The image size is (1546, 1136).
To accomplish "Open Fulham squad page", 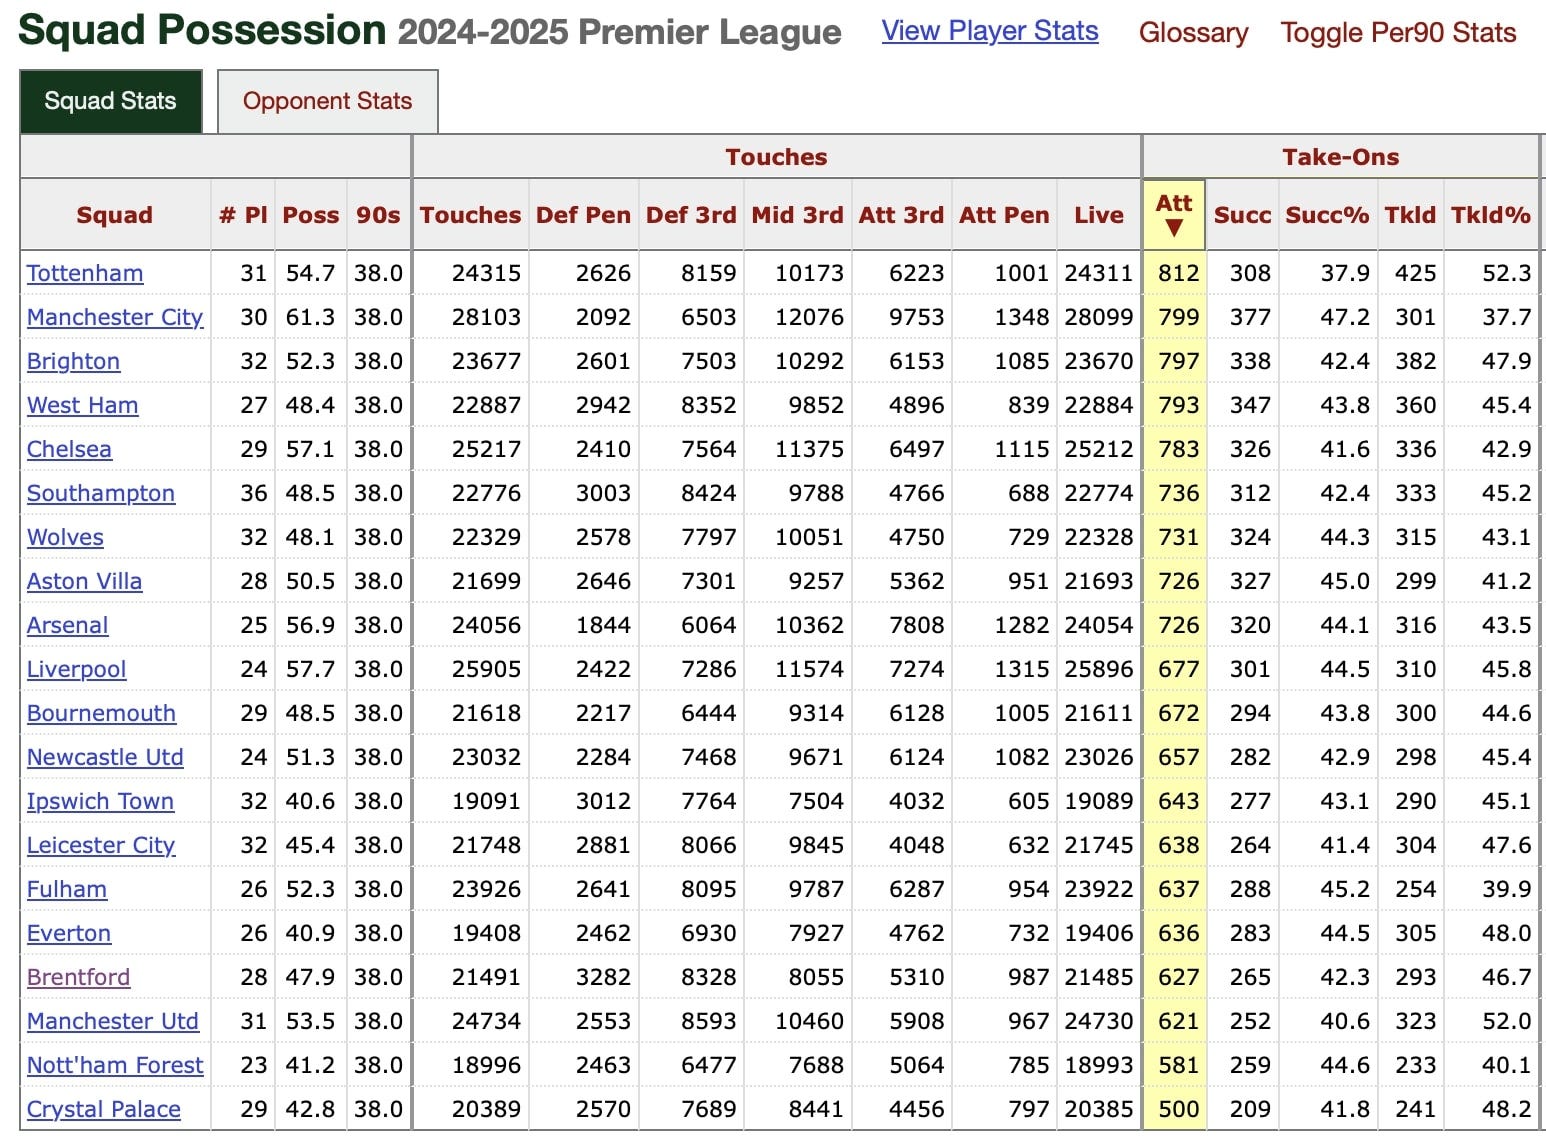I will coord(67,889).
